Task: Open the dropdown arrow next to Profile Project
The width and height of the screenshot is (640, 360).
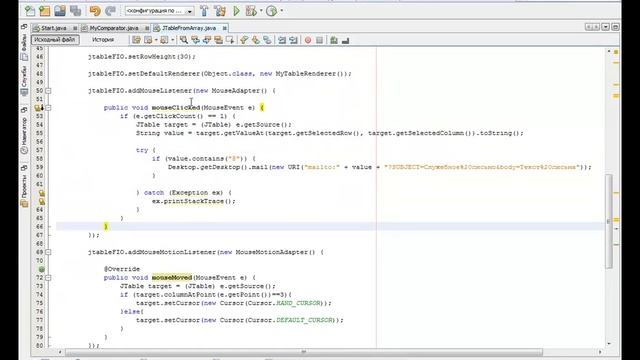Action: point(282,11)
